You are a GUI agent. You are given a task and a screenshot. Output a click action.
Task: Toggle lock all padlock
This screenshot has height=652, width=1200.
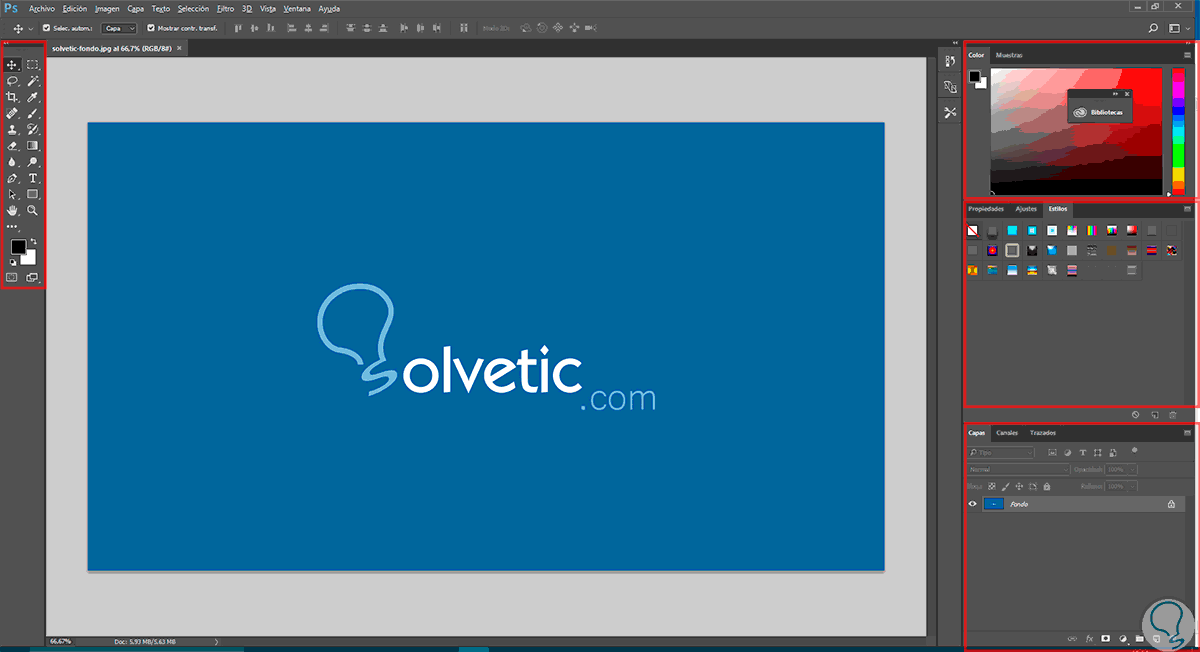(x=1046, y=486)
